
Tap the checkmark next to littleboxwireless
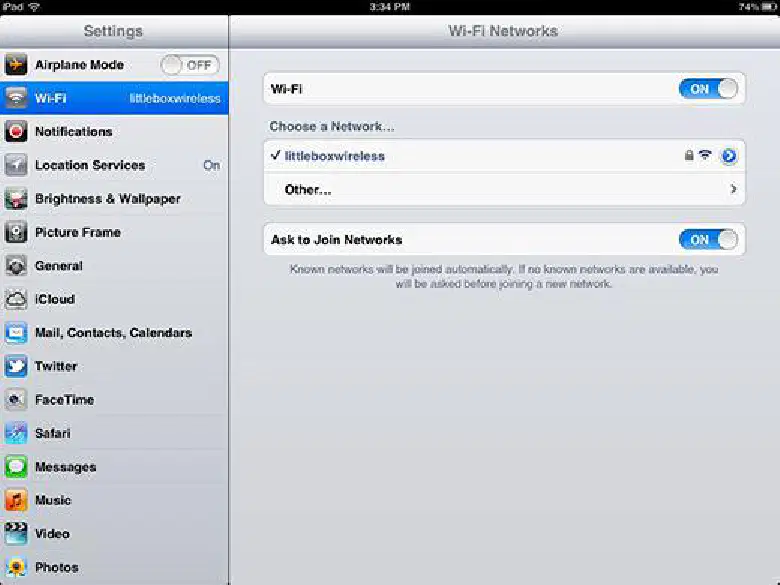[x=275, y=155]
